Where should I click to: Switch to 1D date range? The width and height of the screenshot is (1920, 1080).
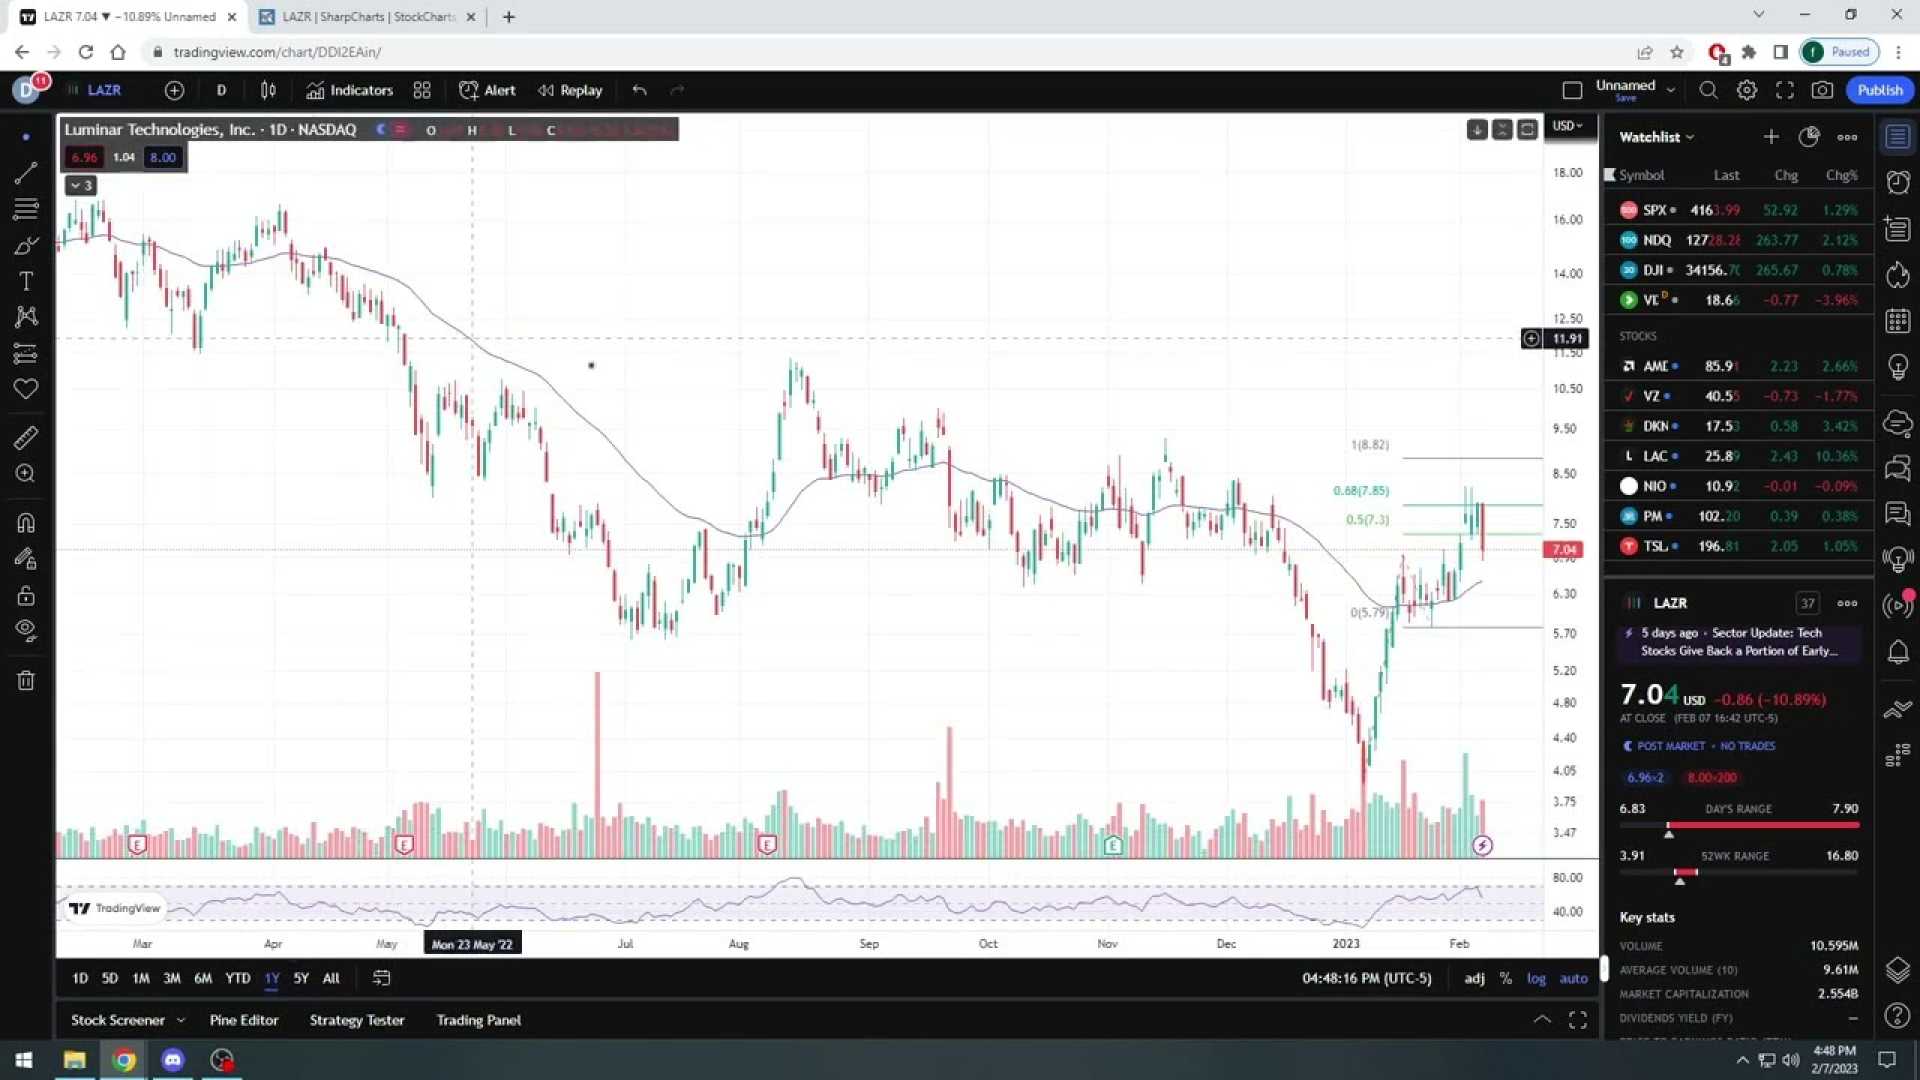click(80, 978)
